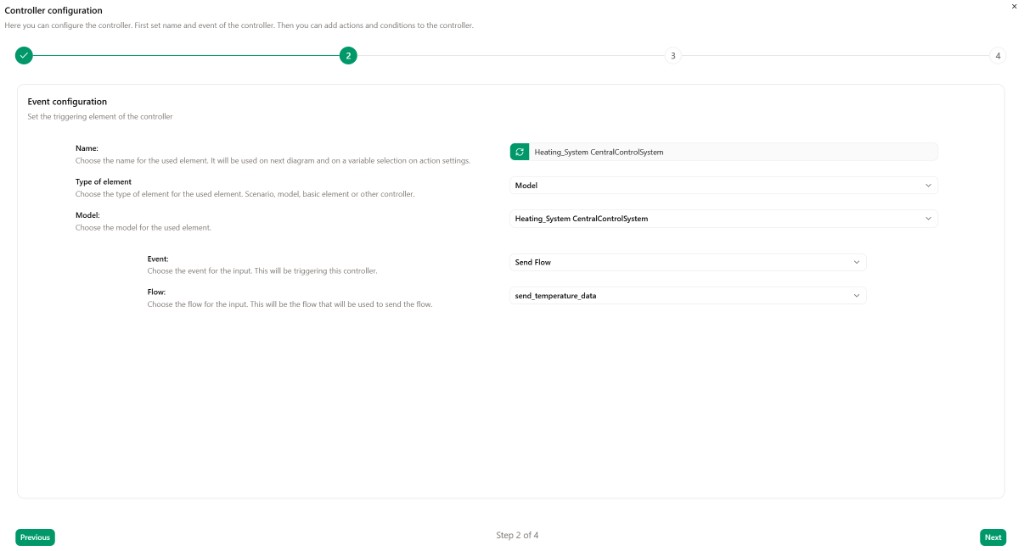Click the 'Event:' label
The image size is (1024, 551).
[158, 259]
